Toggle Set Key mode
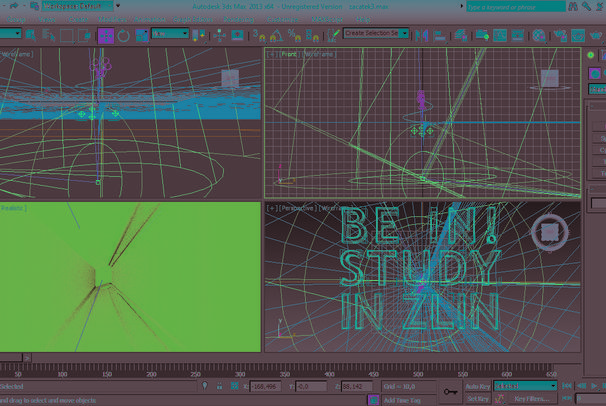Screen dimensions: 606x406 pyautogui.click(x=478, y=399)
